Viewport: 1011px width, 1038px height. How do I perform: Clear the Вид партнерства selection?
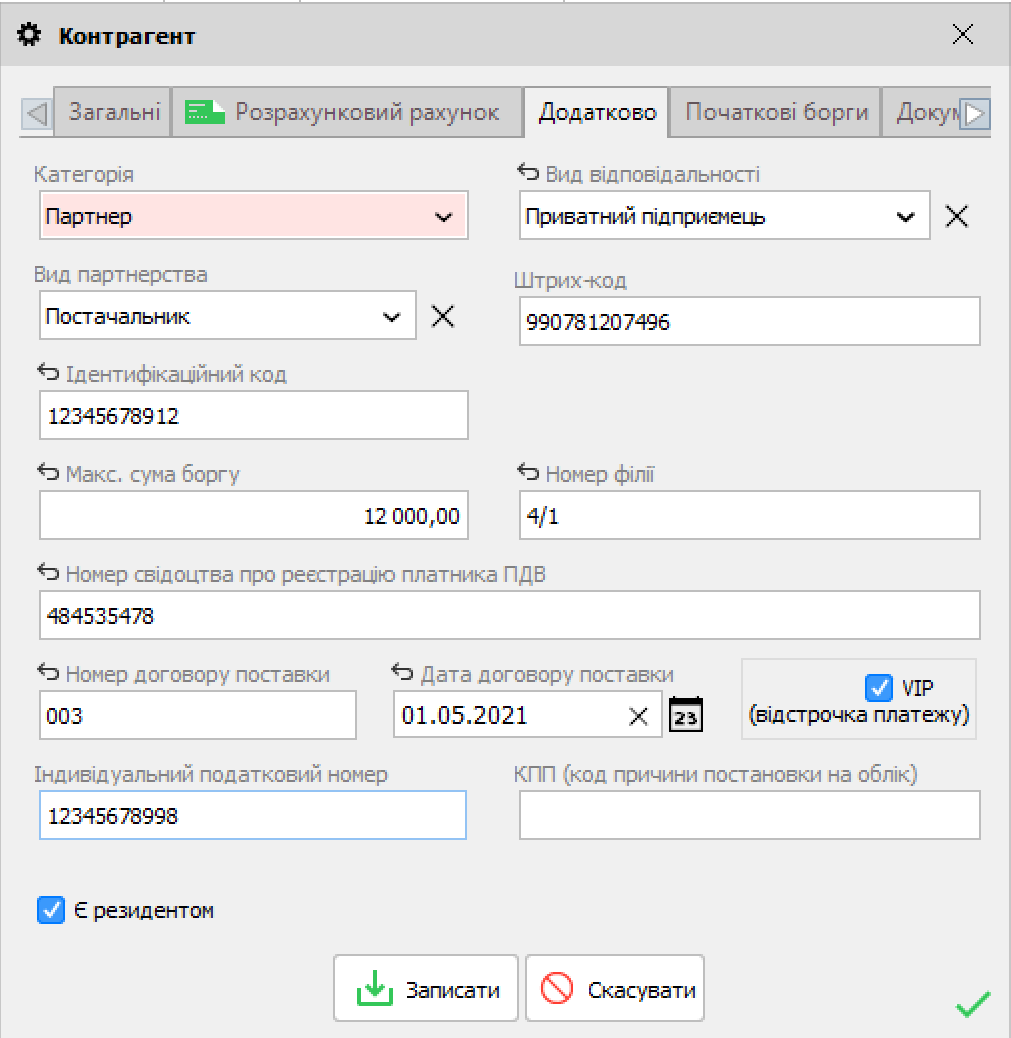(442, 316)
